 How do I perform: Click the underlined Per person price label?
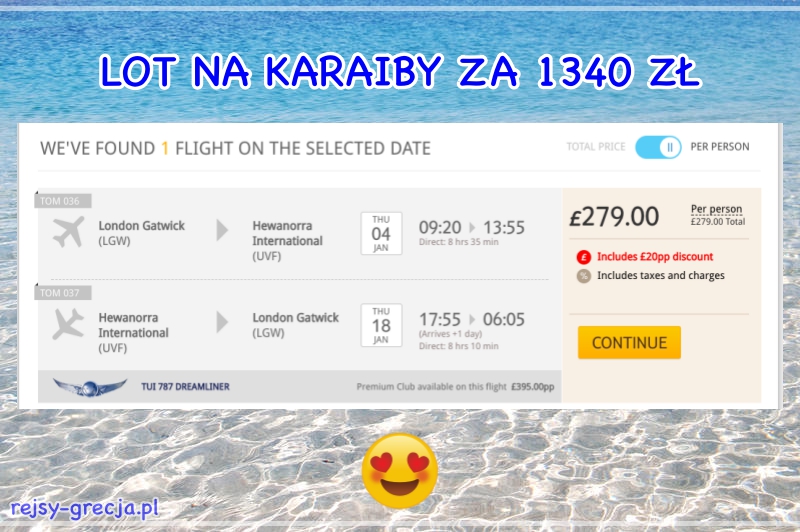pyautogui.click(x=716, y=209)
